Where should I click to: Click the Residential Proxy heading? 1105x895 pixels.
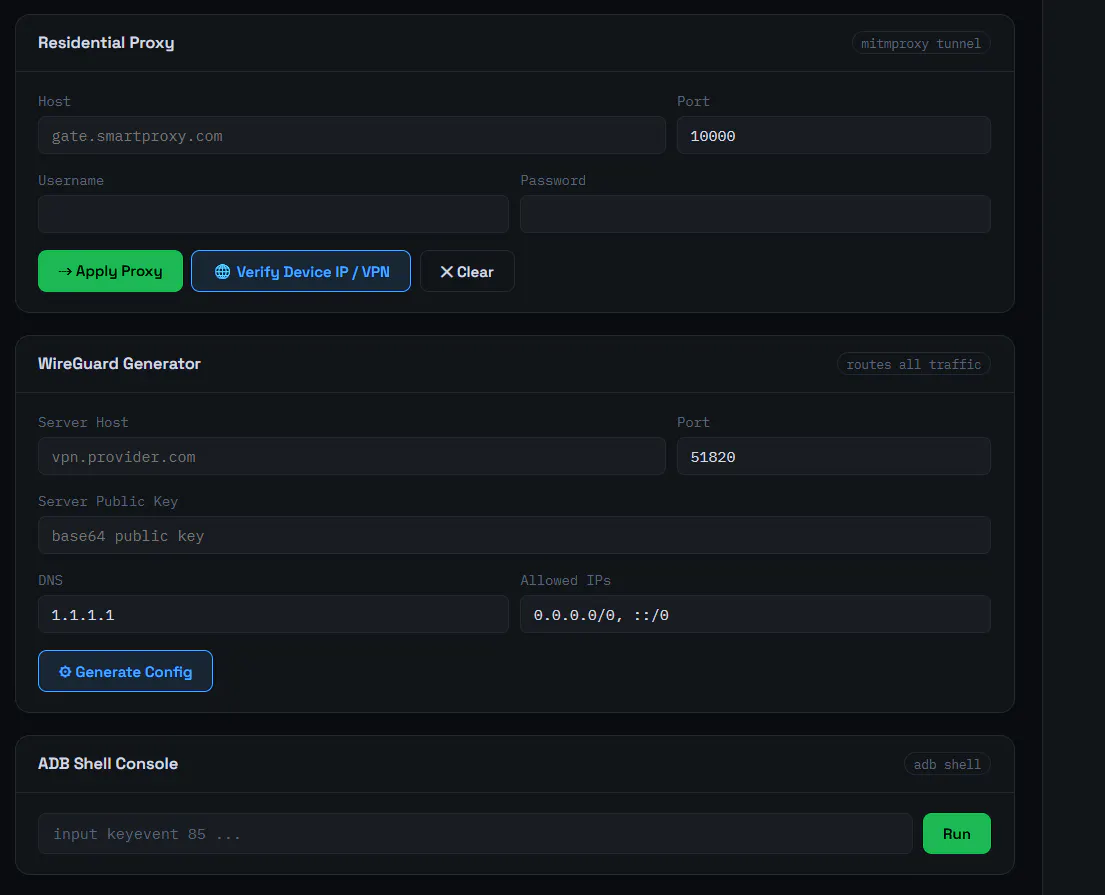(x=106, y=43)
